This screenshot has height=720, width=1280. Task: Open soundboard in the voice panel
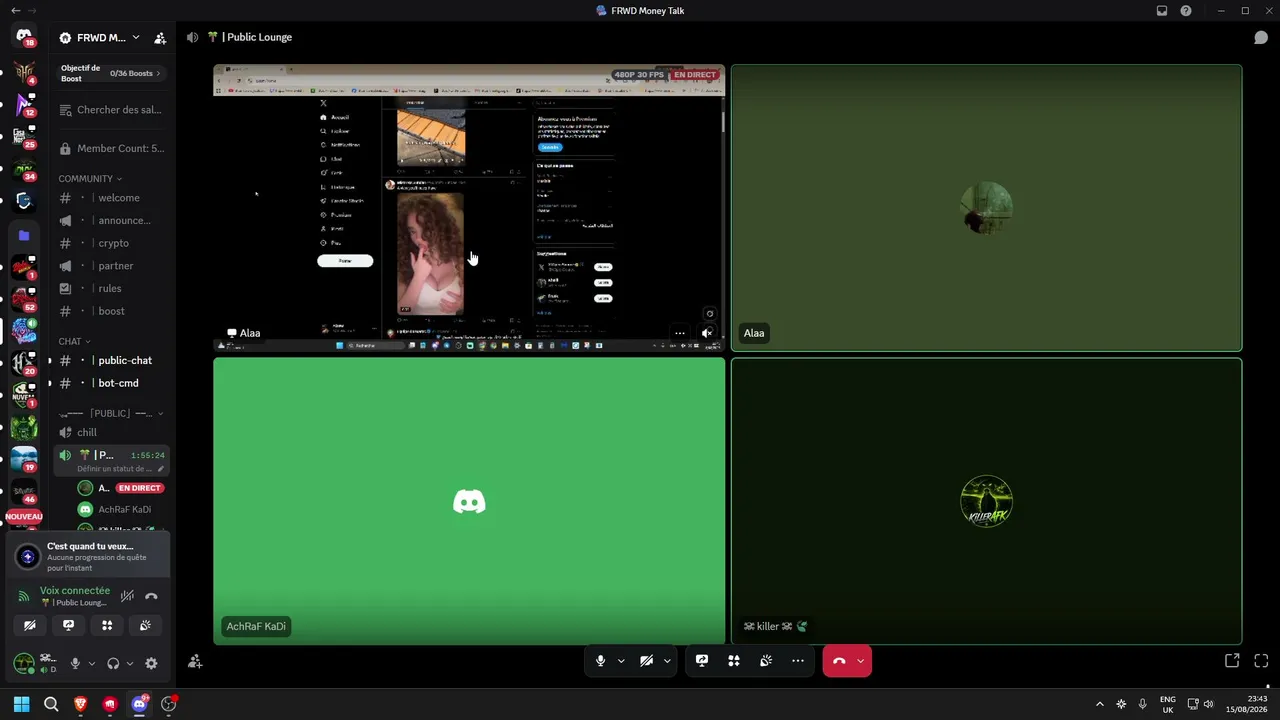coord(145,625)
